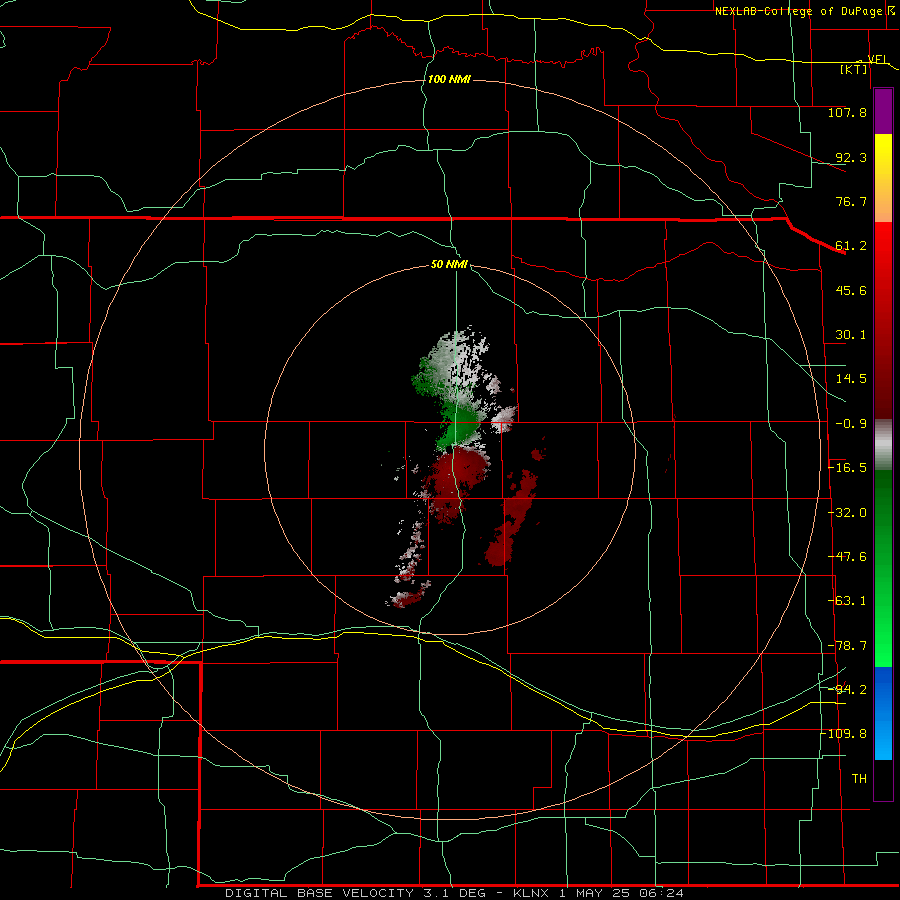Select the 30.1 scale value
Viewport: 900px width, 900px height.
[851, 335]
